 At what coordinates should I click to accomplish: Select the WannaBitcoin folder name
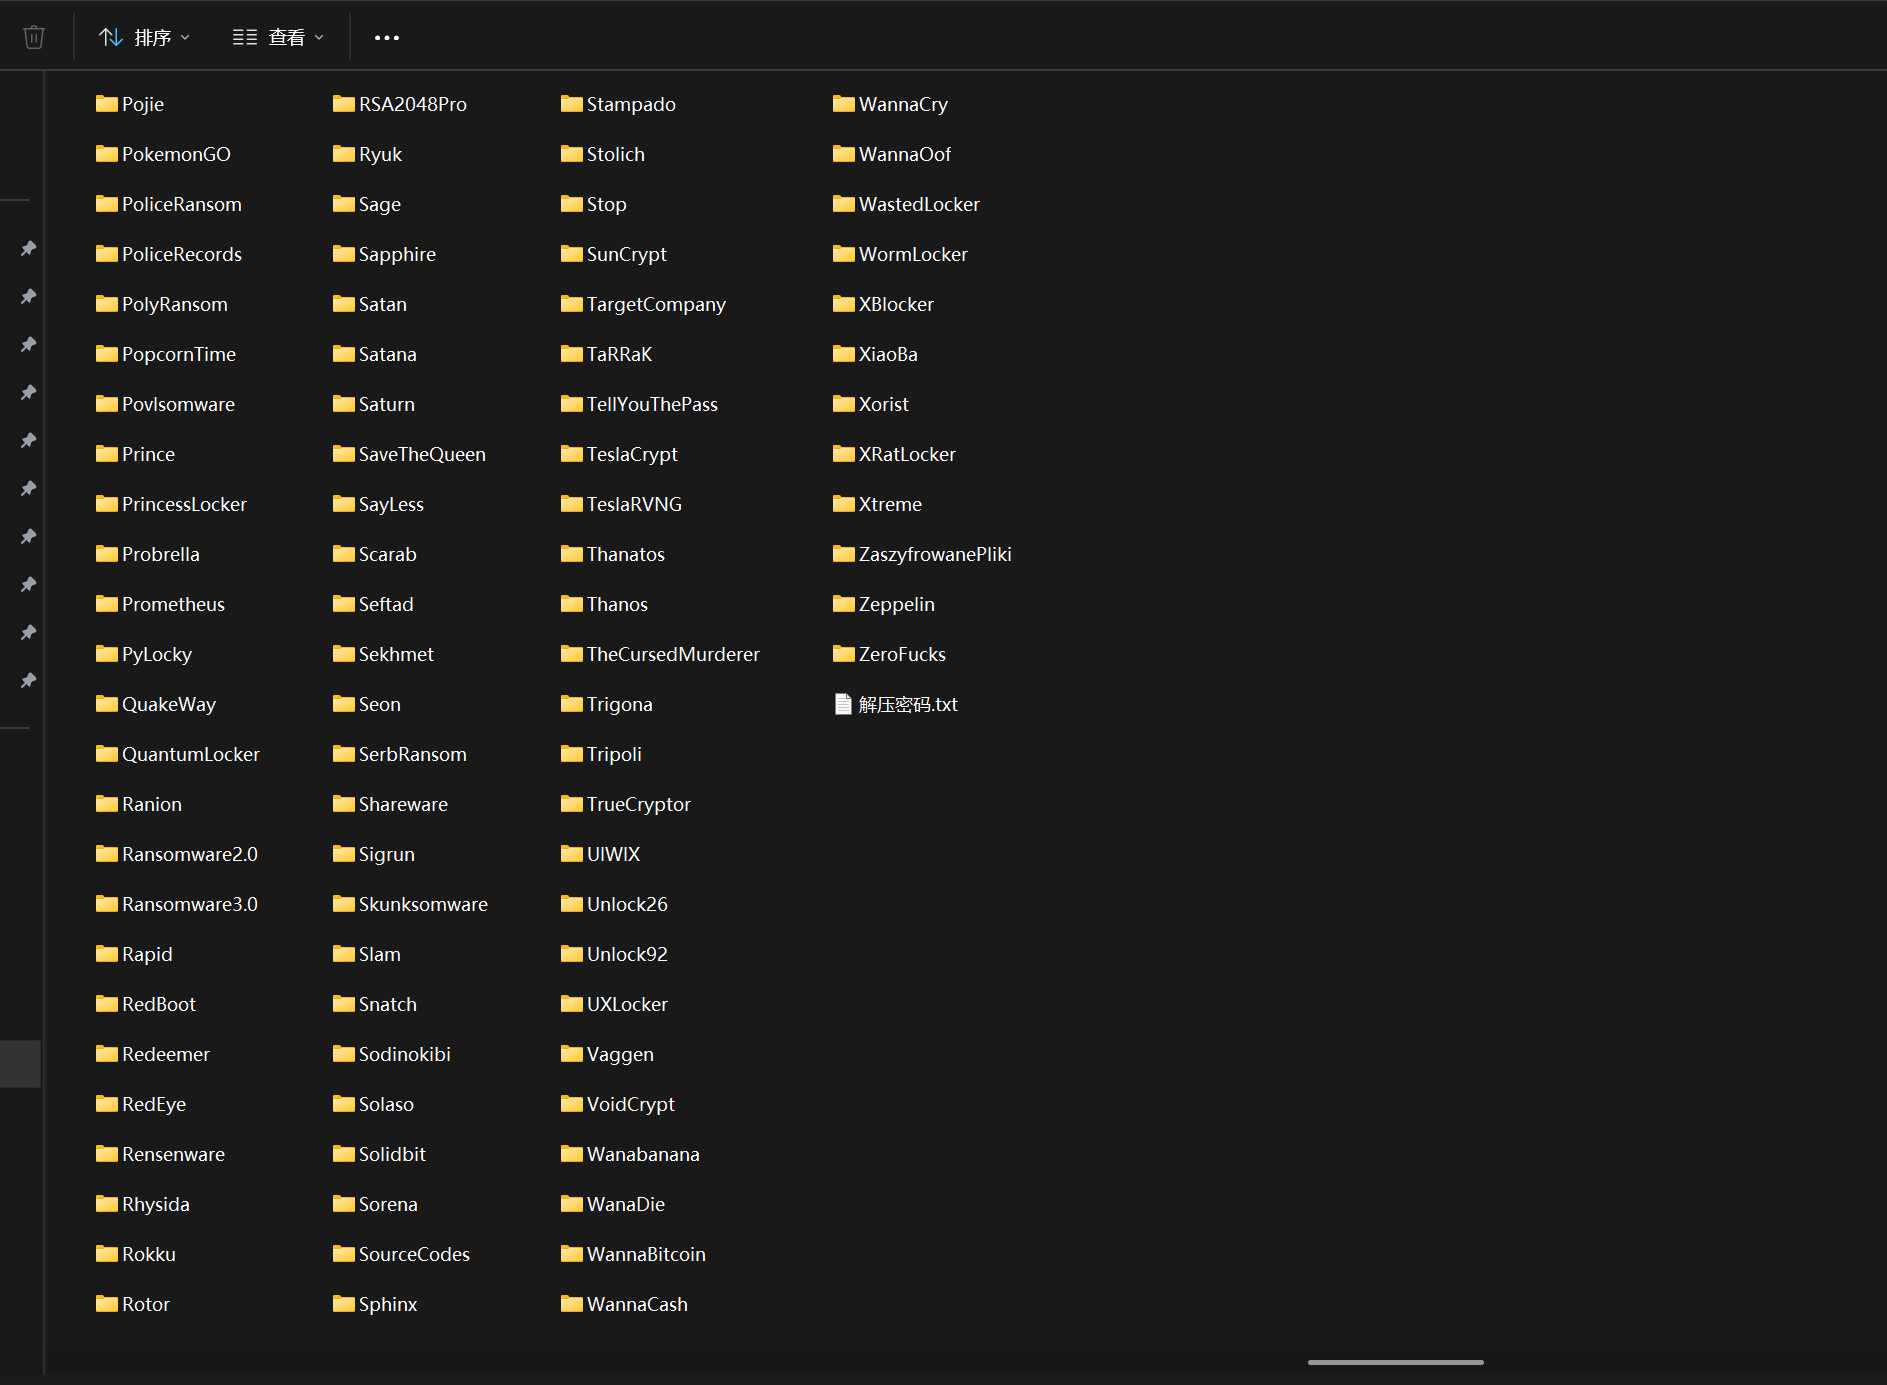(x=646, y=1254)
